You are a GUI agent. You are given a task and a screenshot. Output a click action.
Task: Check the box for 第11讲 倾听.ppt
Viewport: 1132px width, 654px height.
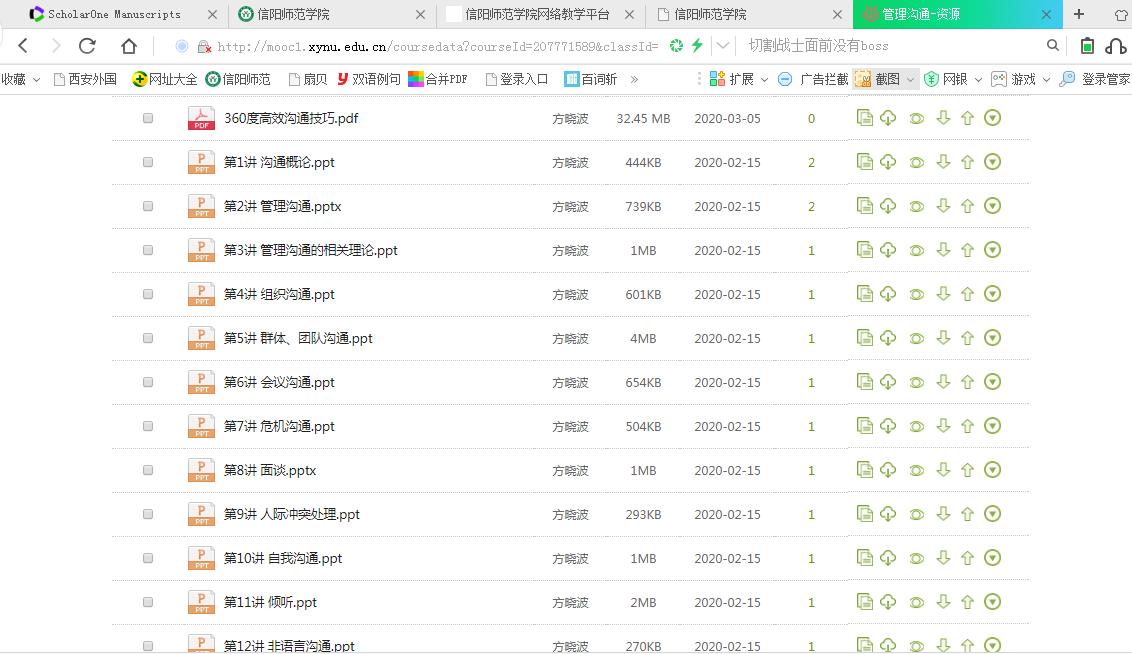pyautogui.click(x=147, y=601)
